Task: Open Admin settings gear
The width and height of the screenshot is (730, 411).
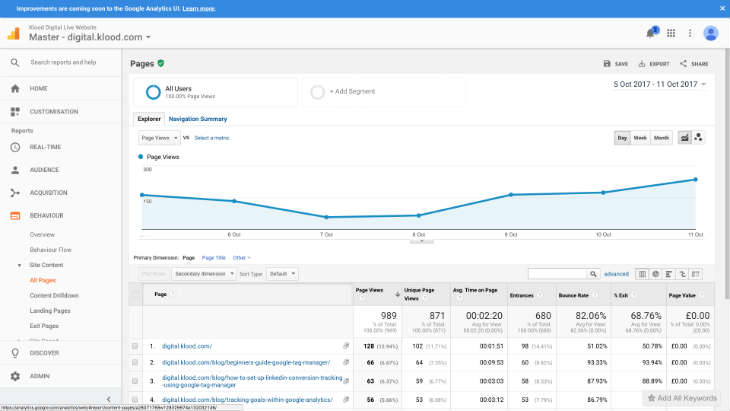Action: [15, 376]
